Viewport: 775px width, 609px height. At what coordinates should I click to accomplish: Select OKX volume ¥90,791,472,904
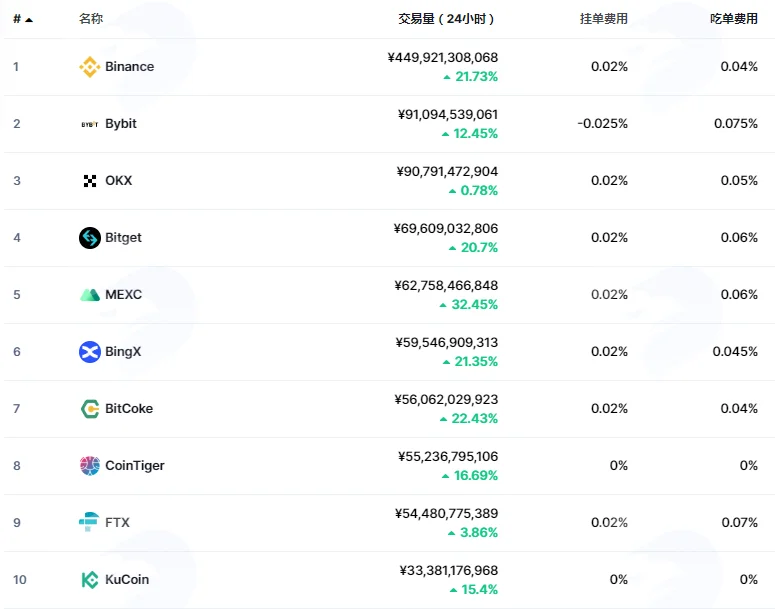(447, 172)
